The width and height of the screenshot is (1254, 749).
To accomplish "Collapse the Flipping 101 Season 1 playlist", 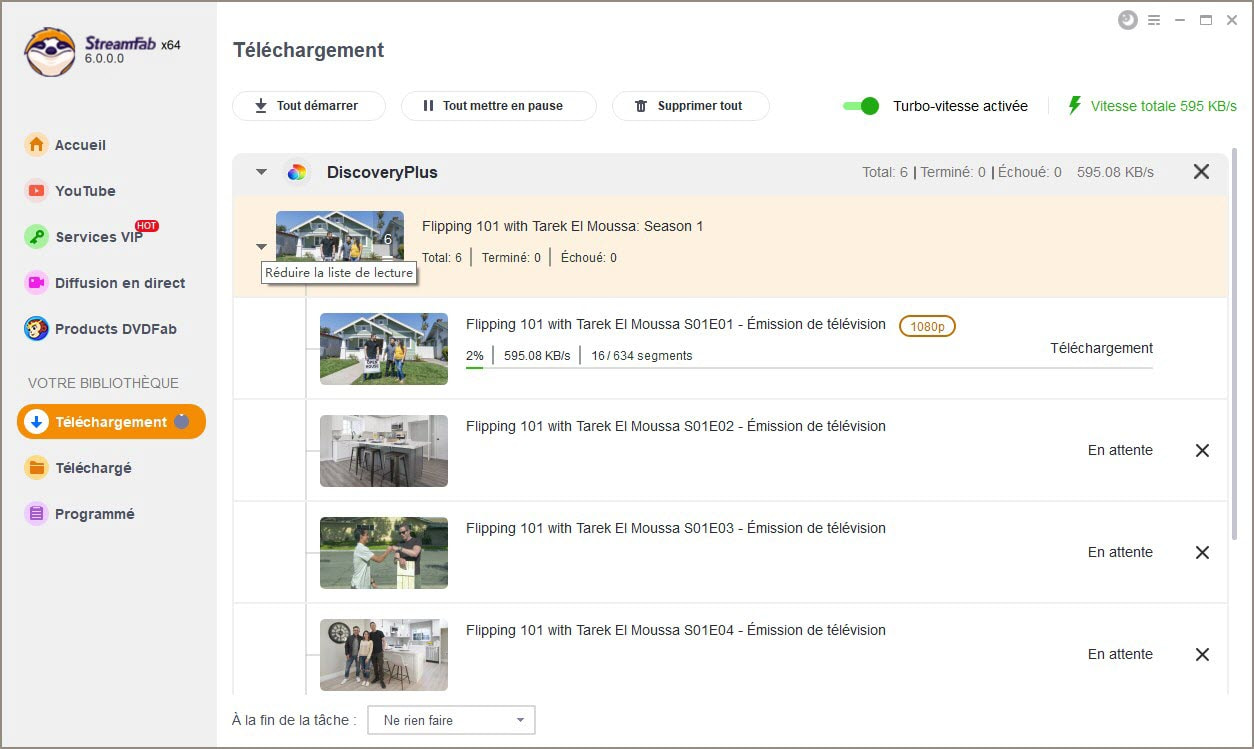I will click(x=261, y=246).
